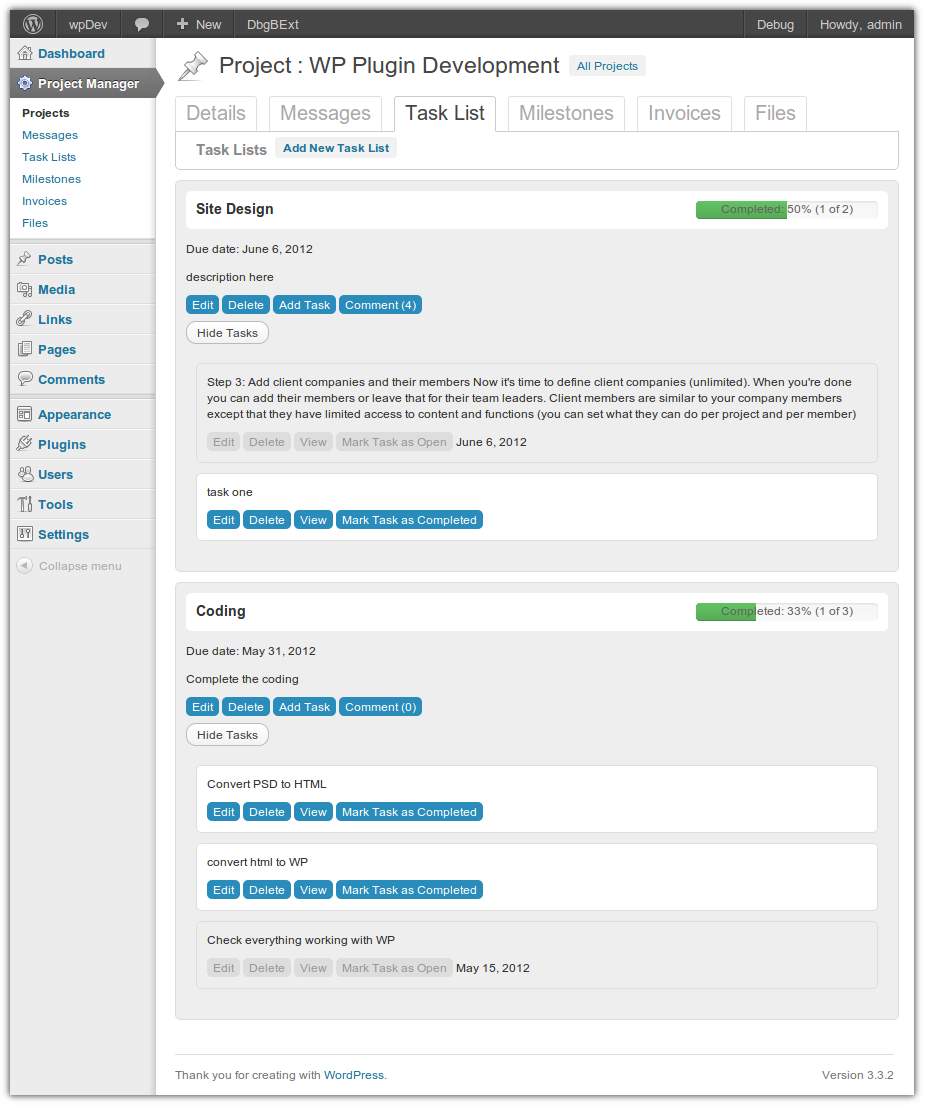The image size is (926, 1107).
Task: Mark 'task one' as Completed
Action: [x=409, y=520]
